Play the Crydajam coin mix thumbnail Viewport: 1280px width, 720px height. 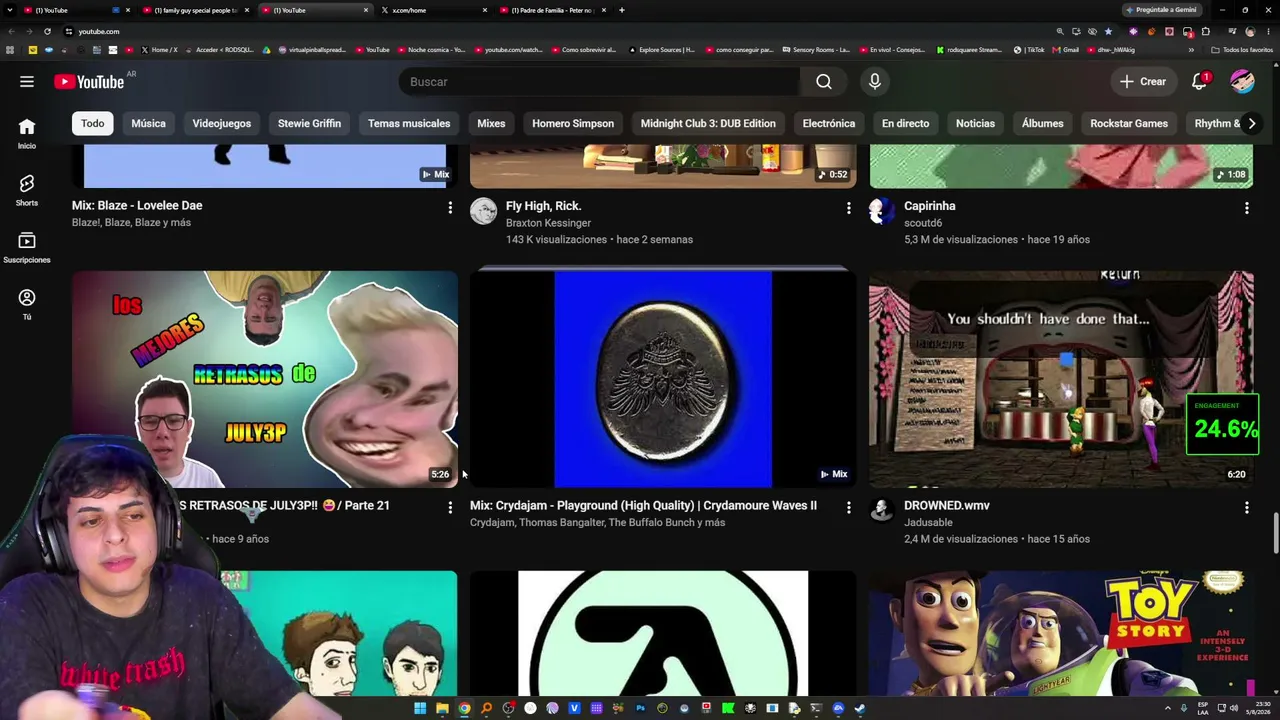[x=663, y=379]
